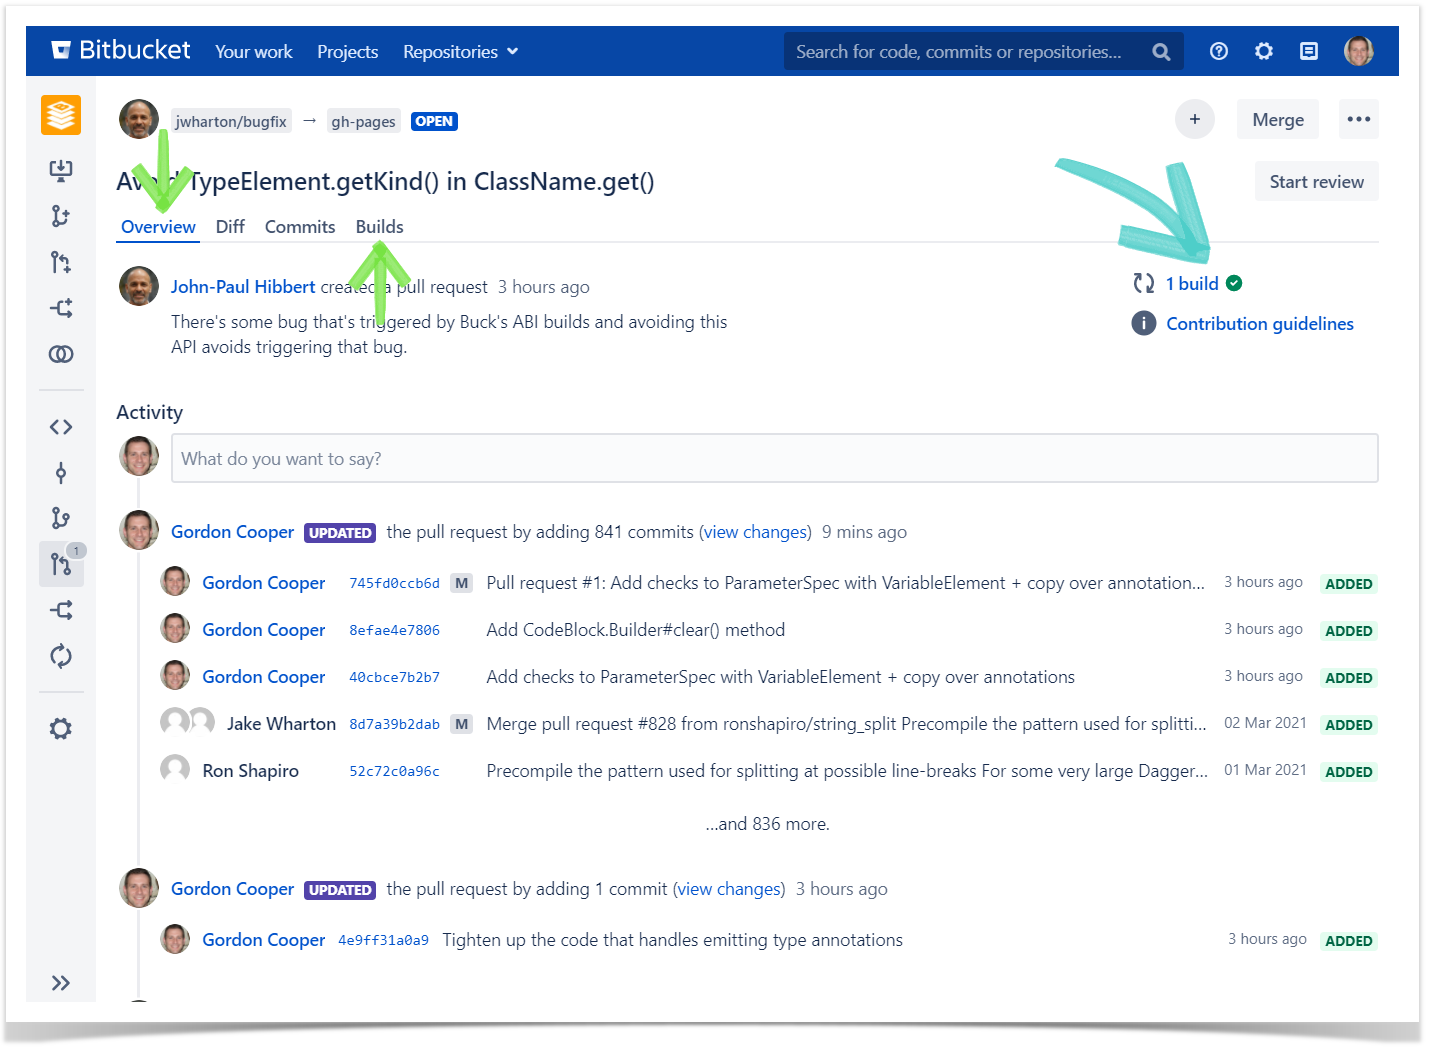Open view changes link for 841 commits
Viewport: 1434px width, 1052px height.
click(x=755, y=532)
